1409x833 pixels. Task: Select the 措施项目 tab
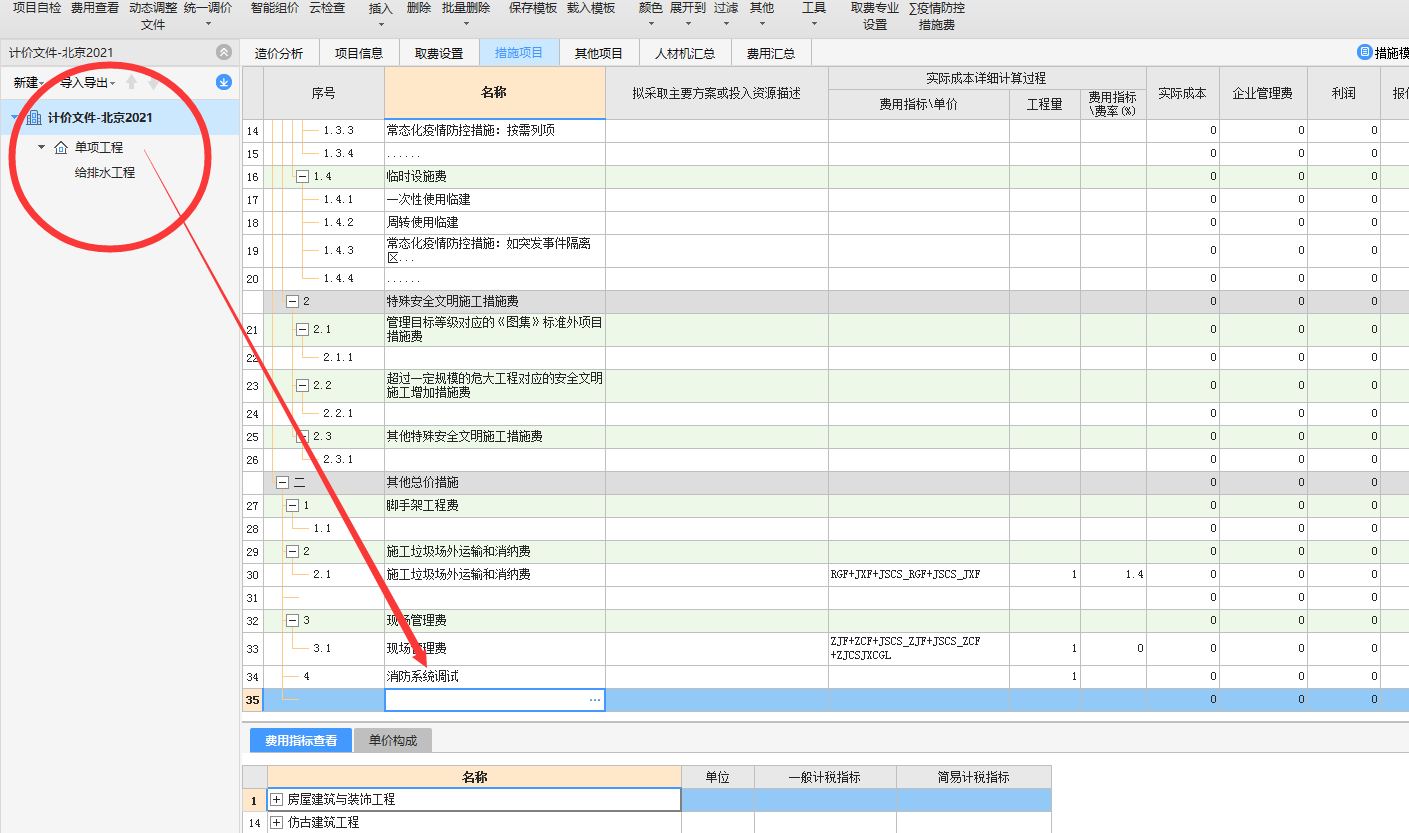[519, 53]
